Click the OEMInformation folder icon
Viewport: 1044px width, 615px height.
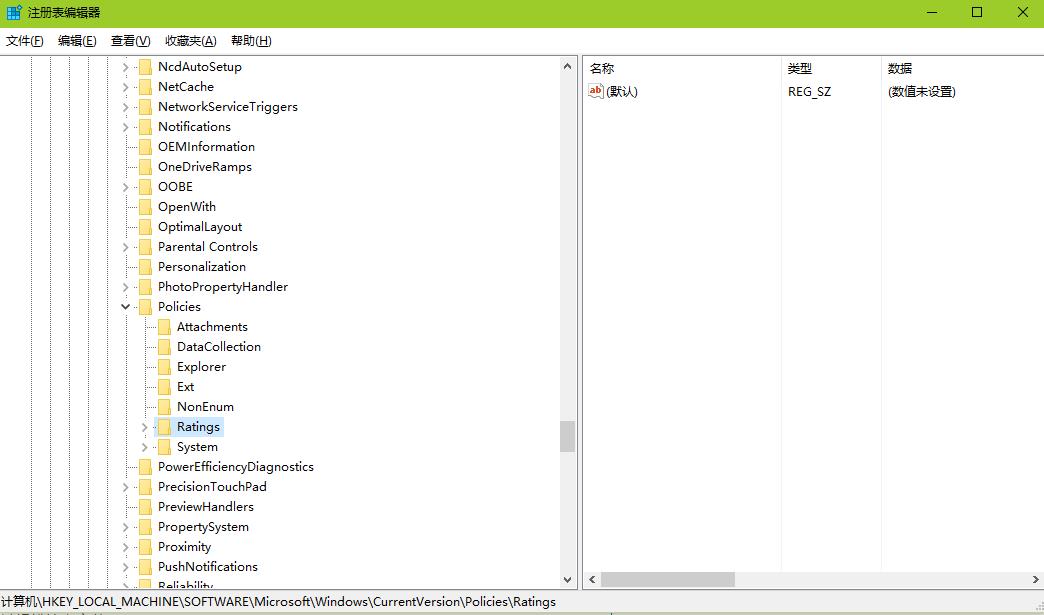[145, 147]
